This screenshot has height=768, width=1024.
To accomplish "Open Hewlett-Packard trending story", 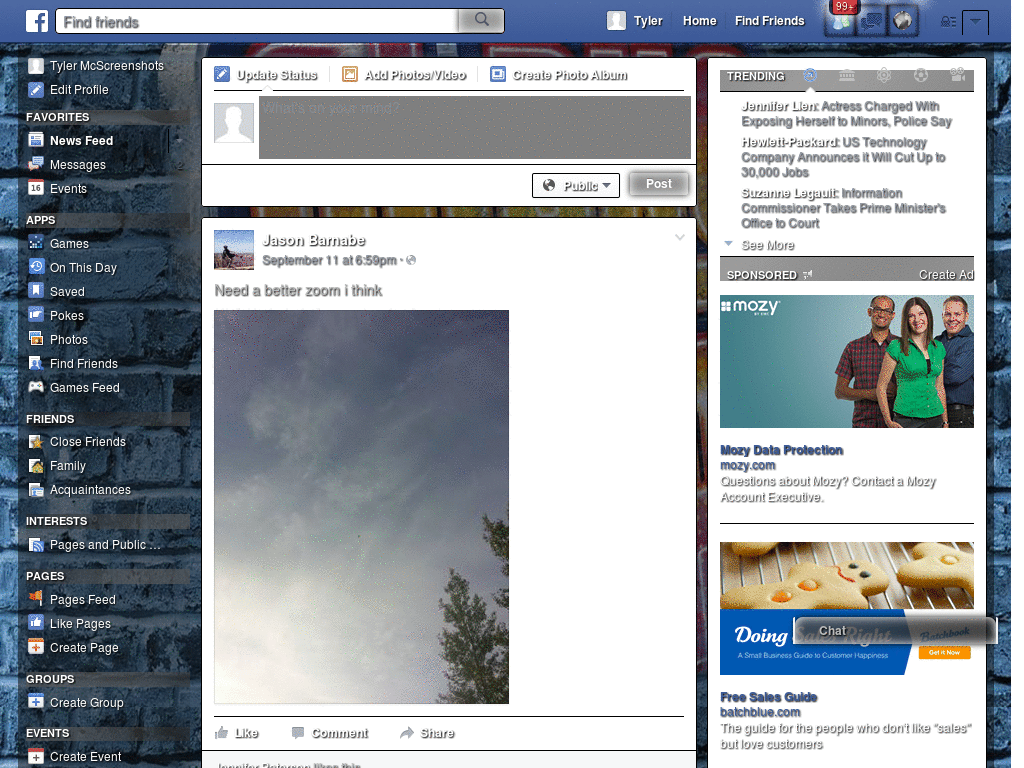I will point(843,157).
